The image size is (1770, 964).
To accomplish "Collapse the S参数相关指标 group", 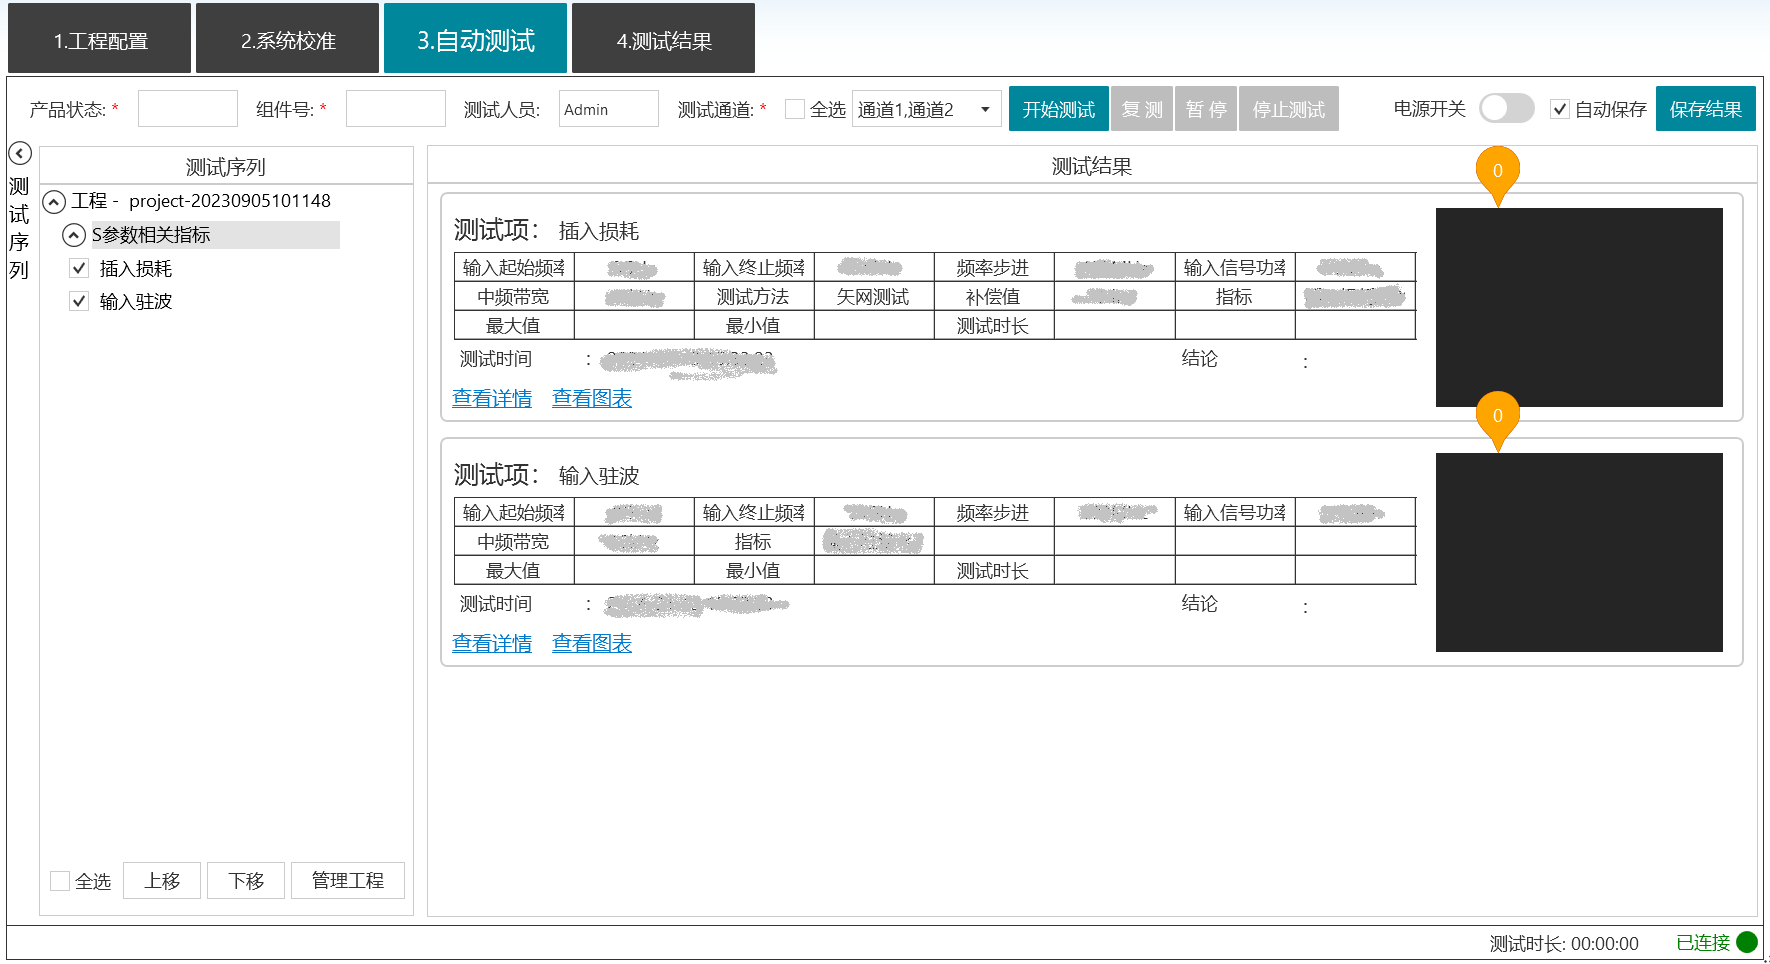I will point(74,235).
